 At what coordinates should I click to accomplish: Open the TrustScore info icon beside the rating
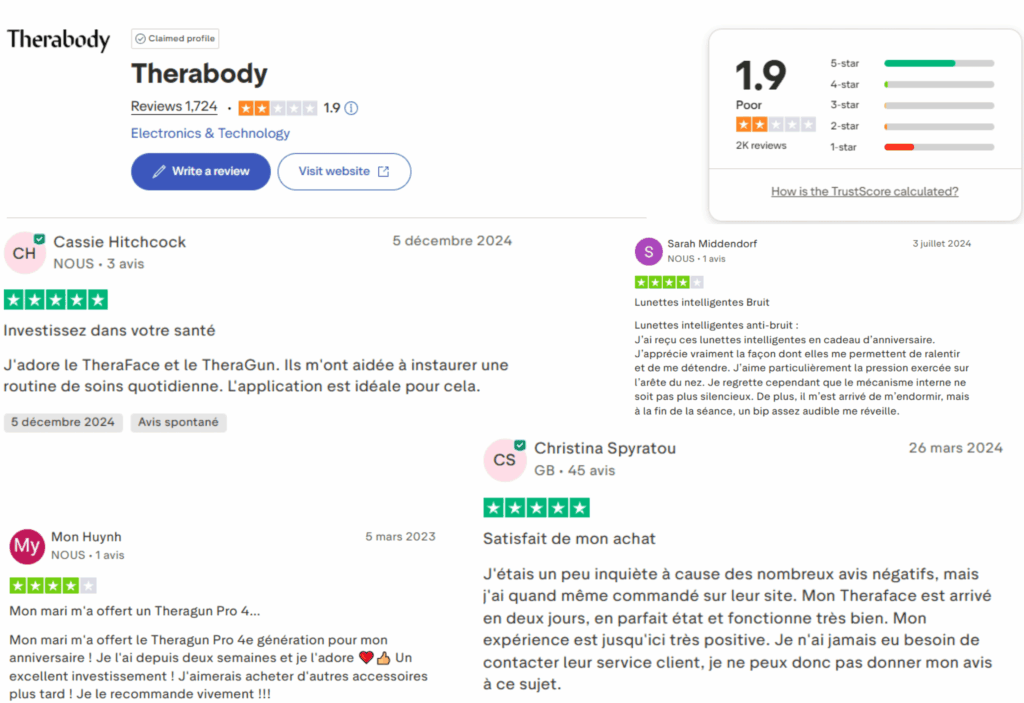click(350, 108)
